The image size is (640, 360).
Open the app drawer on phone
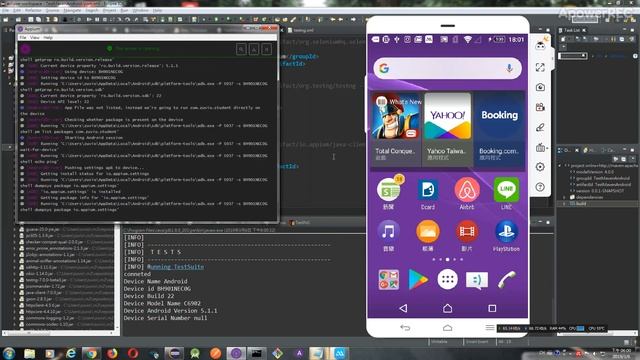(447, 280)
